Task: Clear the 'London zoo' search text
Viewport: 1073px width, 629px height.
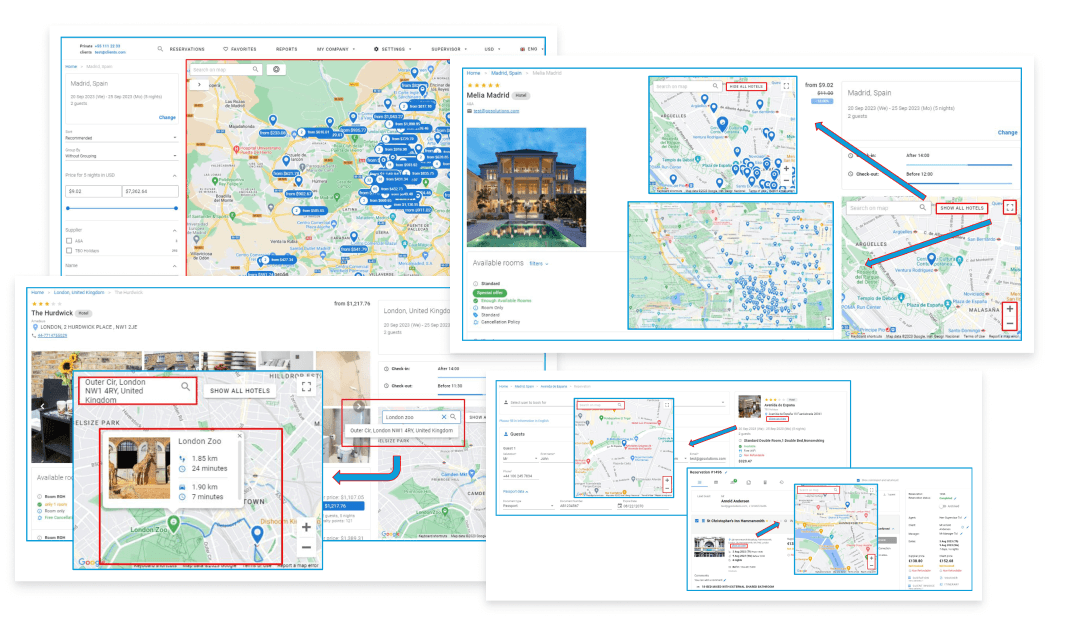Action: point(444,417)
